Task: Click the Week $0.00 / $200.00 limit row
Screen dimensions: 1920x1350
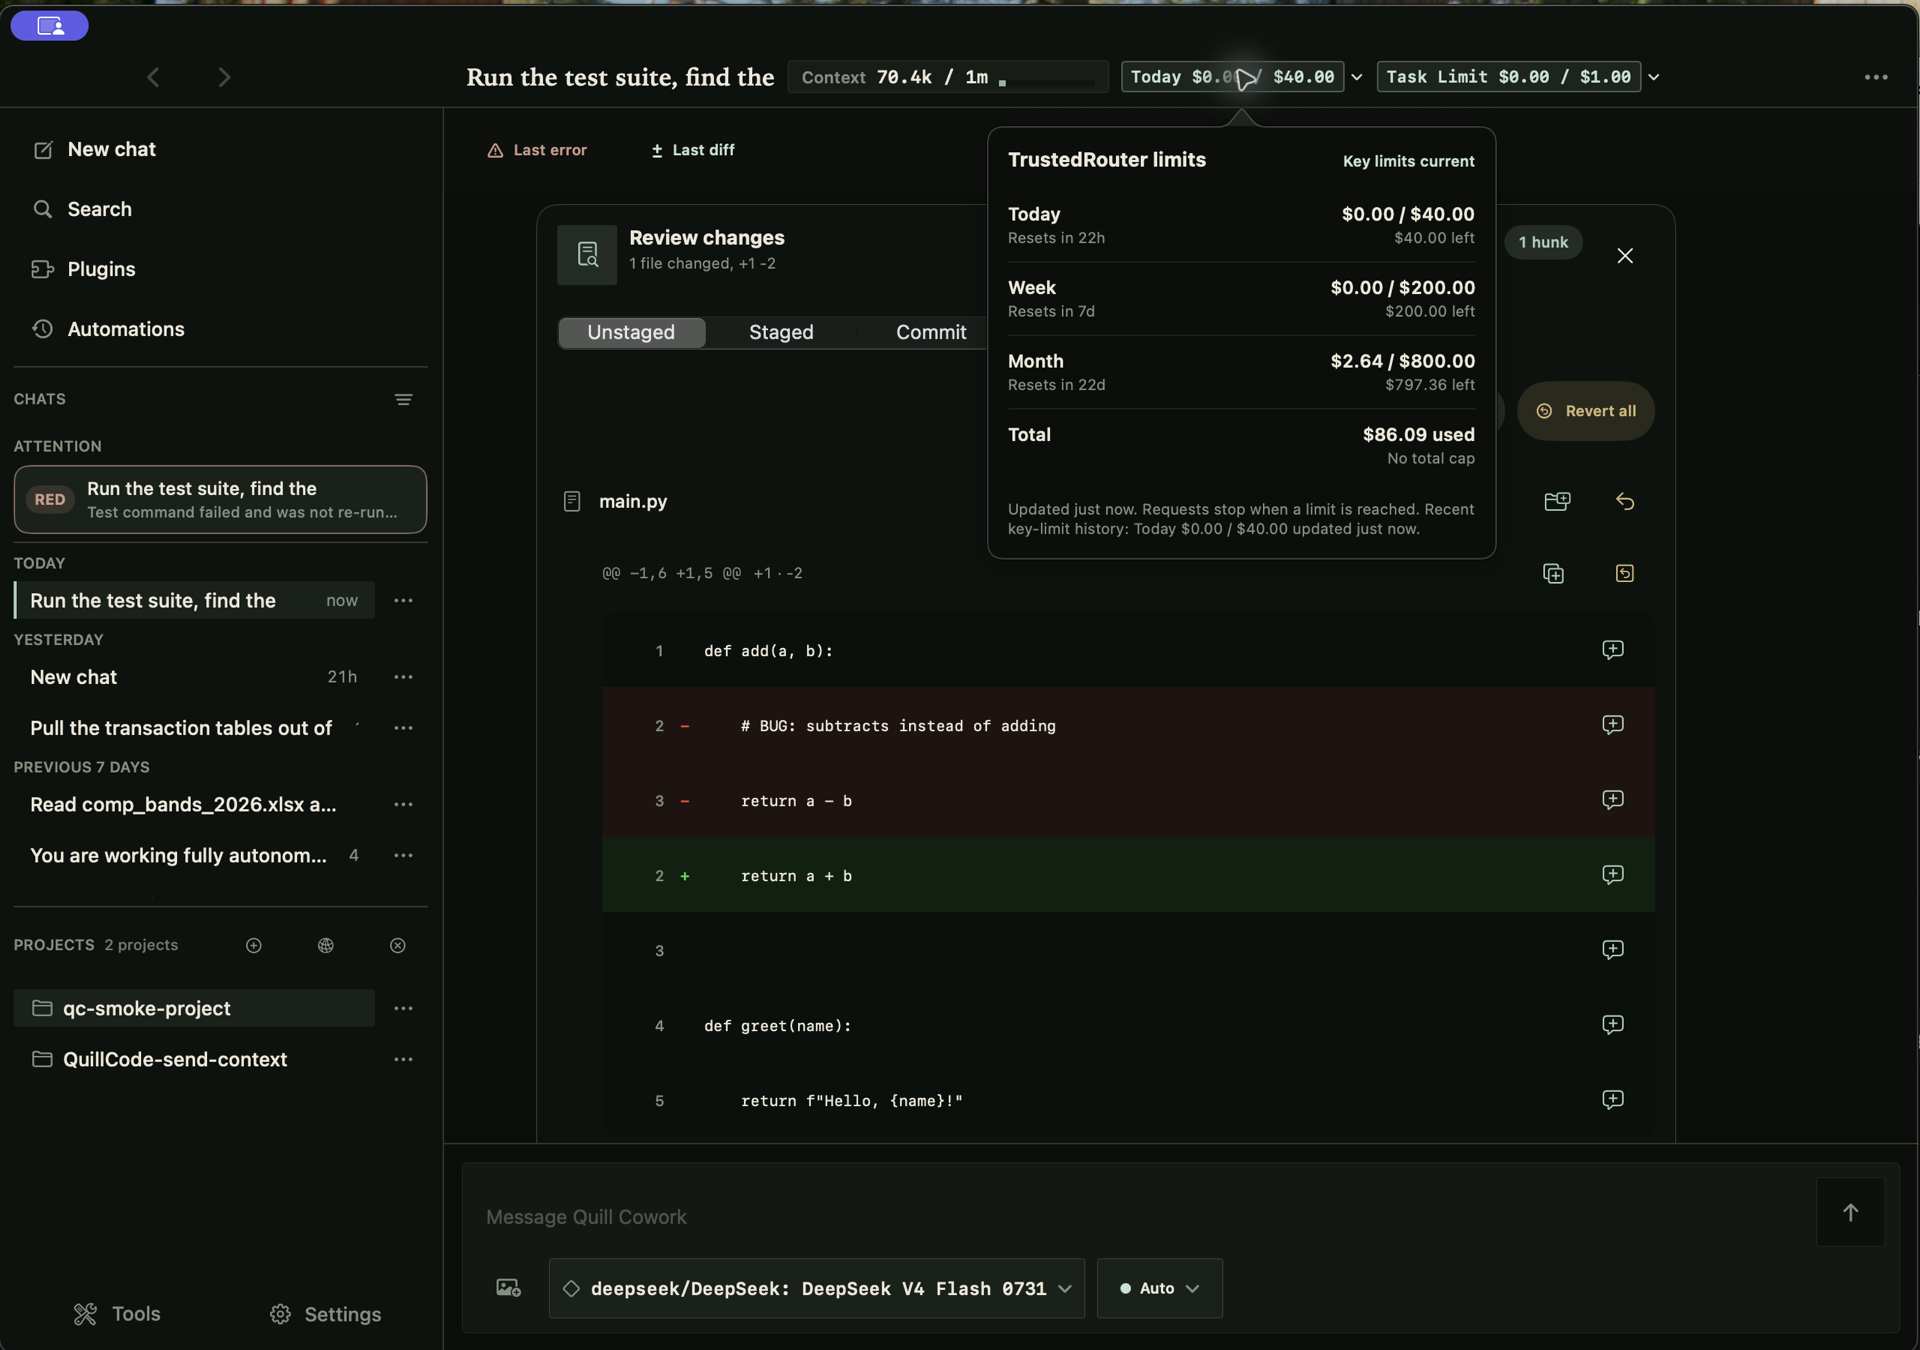Action: (1241, 299)
